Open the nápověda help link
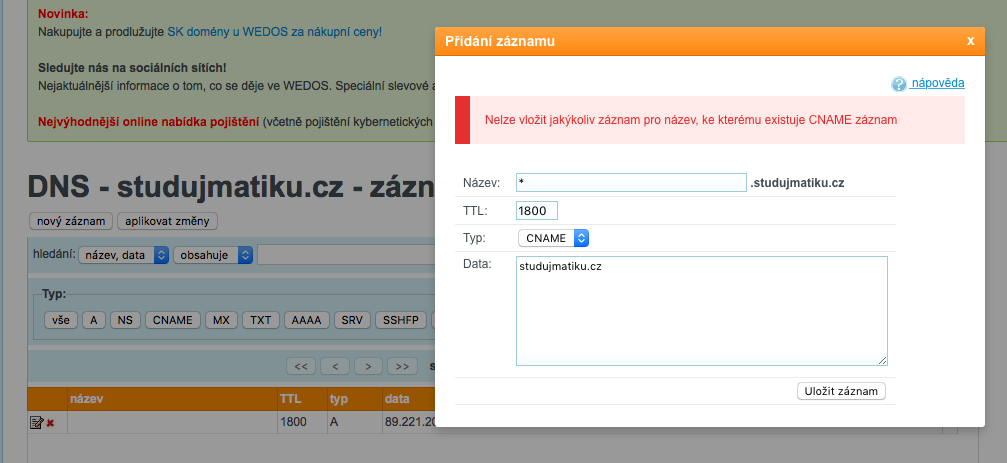The image size is (1007, 463). pyautogui.click(x=938, y=83)
